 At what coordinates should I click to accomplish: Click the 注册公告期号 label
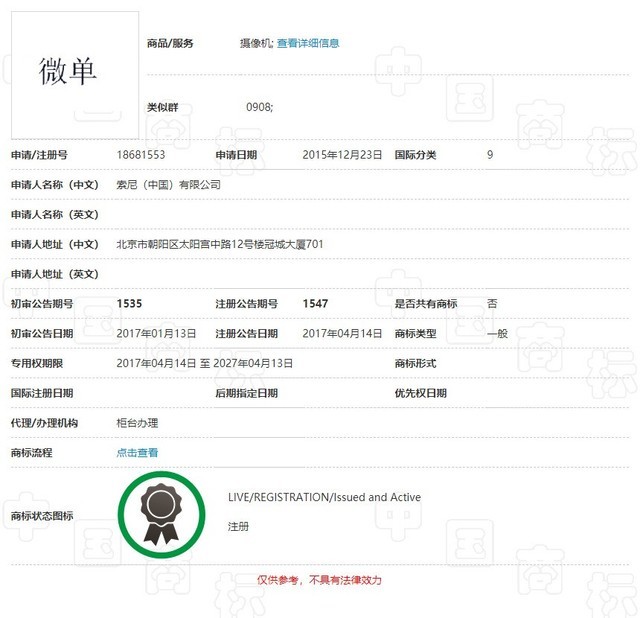[247, 304]
